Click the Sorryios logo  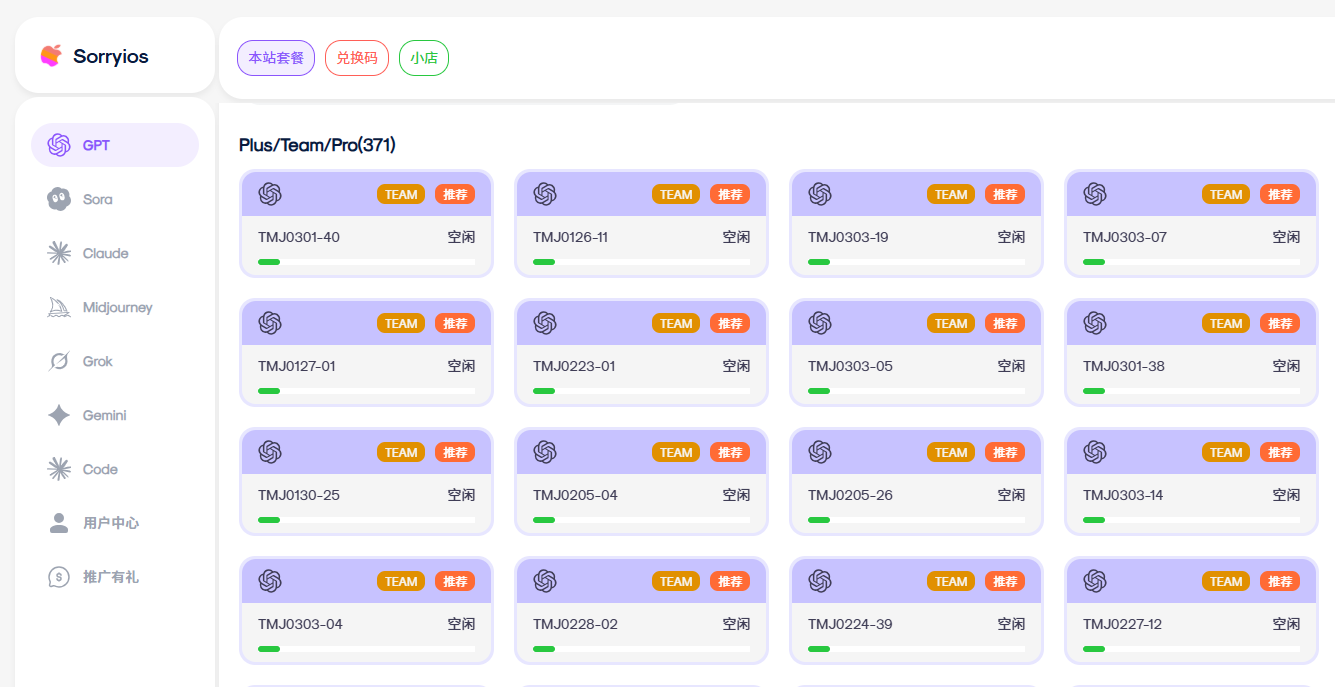tap(101, 56)
